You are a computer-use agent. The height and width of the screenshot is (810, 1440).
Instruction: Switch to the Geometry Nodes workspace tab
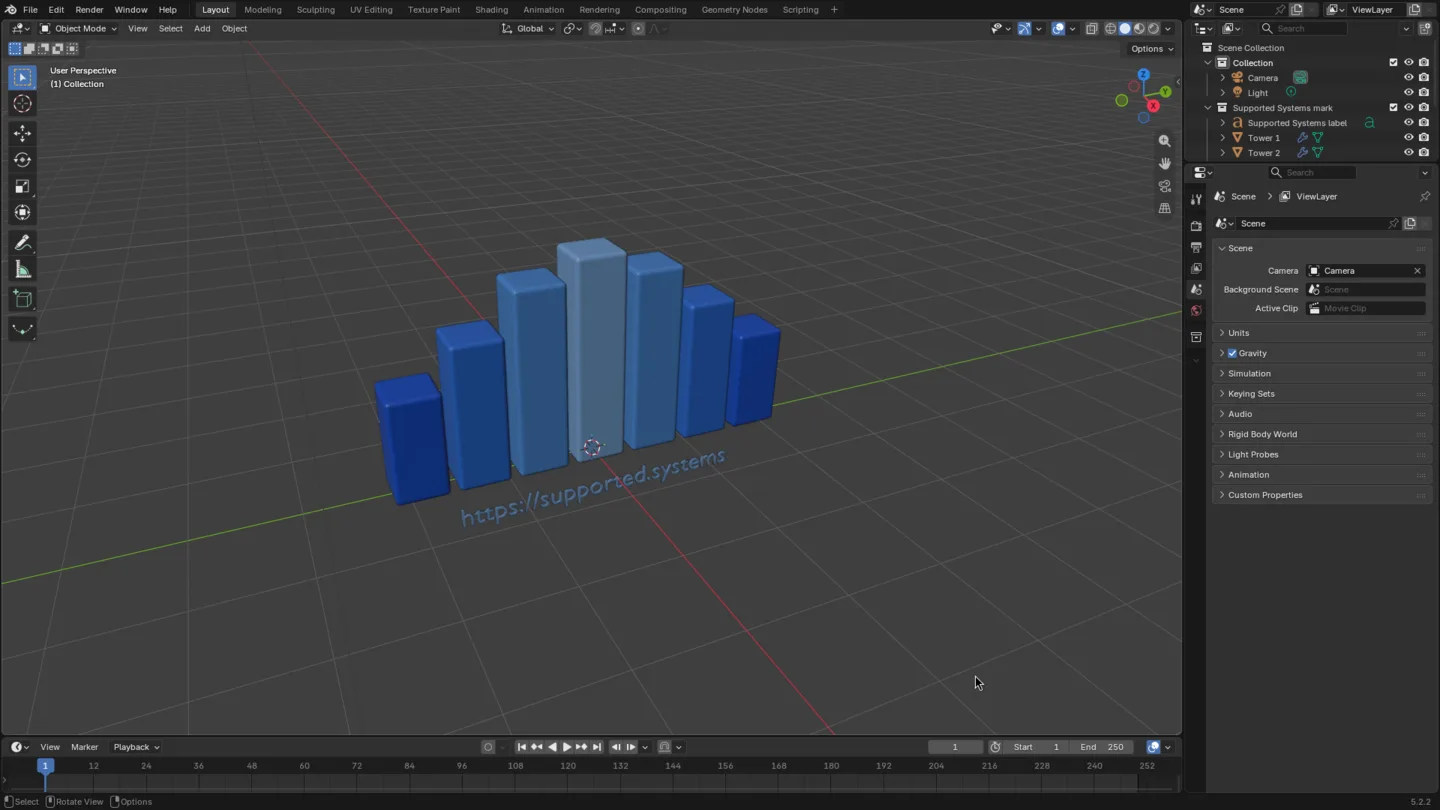pyautogui.click(x=734, y=10)
